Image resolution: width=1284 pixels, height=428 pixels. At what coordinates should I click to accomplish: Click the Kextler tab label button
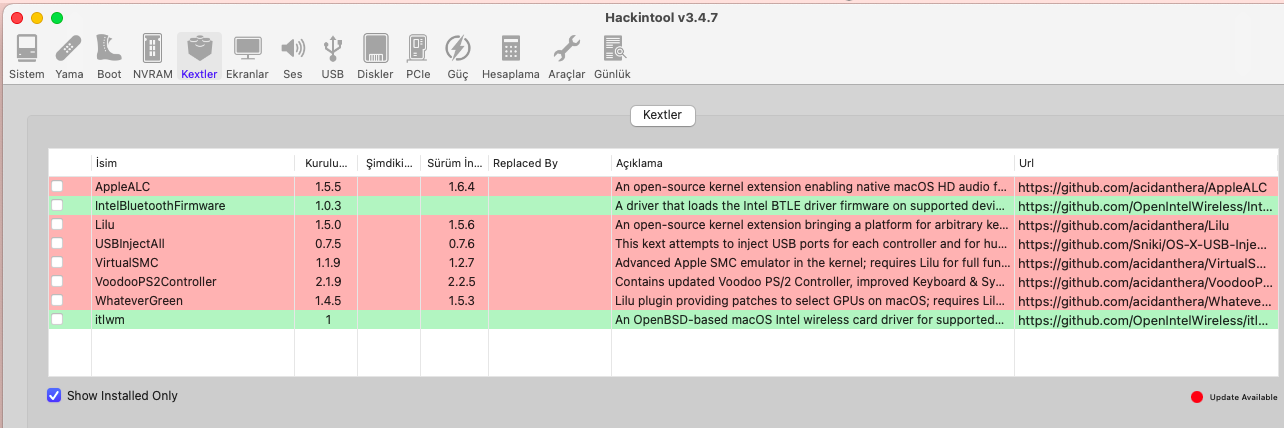662,116
